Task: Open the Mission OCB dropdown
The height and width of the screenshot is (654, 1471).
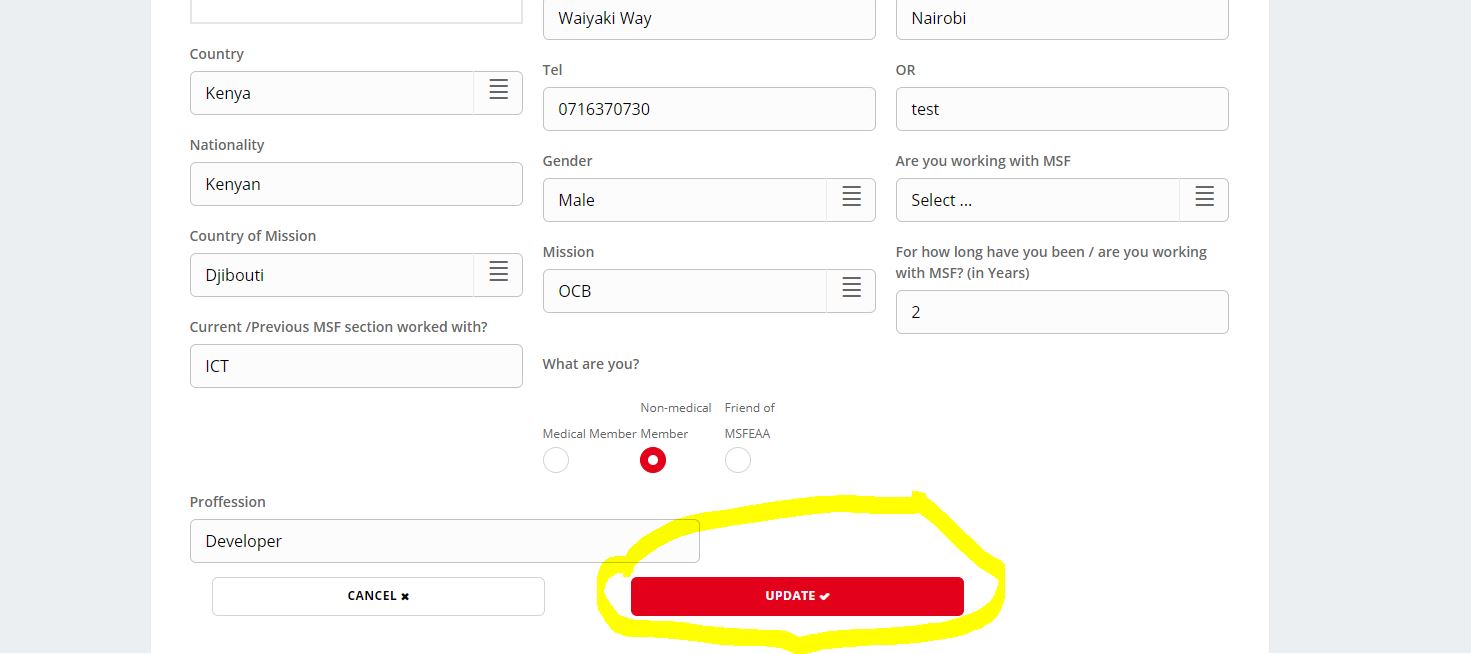Action: pos(709,291)
